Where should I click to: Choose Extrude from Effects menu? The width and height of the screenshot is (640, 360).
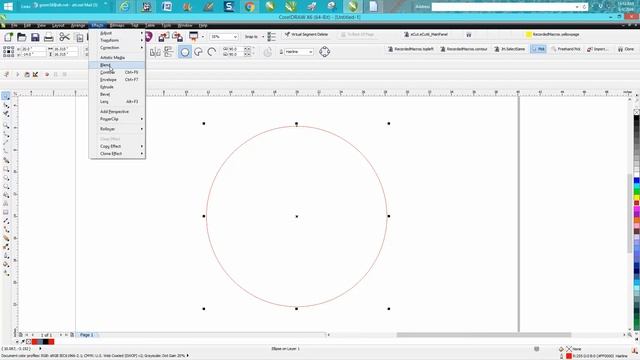tap(117, 87)
